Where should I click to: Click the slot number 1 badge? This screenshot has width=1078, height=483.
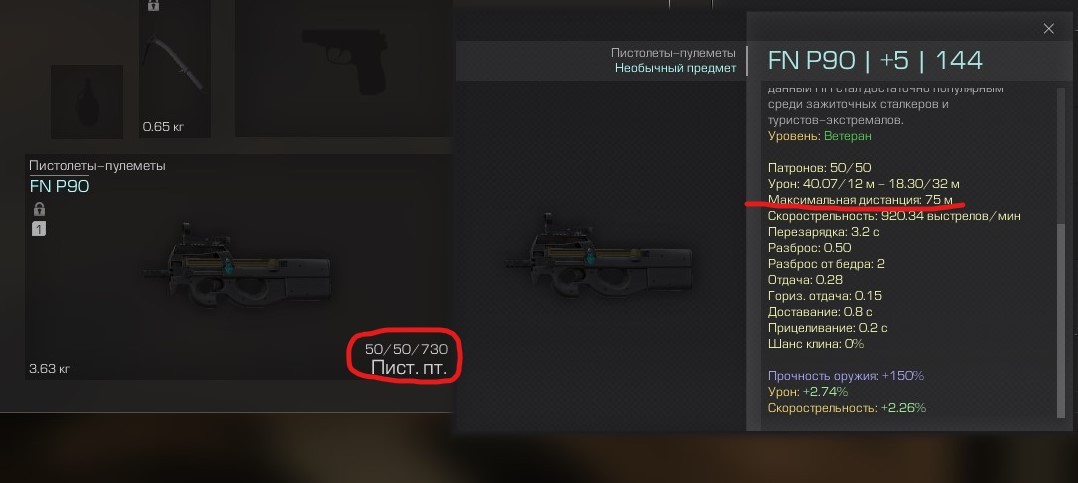coord(38,229)
